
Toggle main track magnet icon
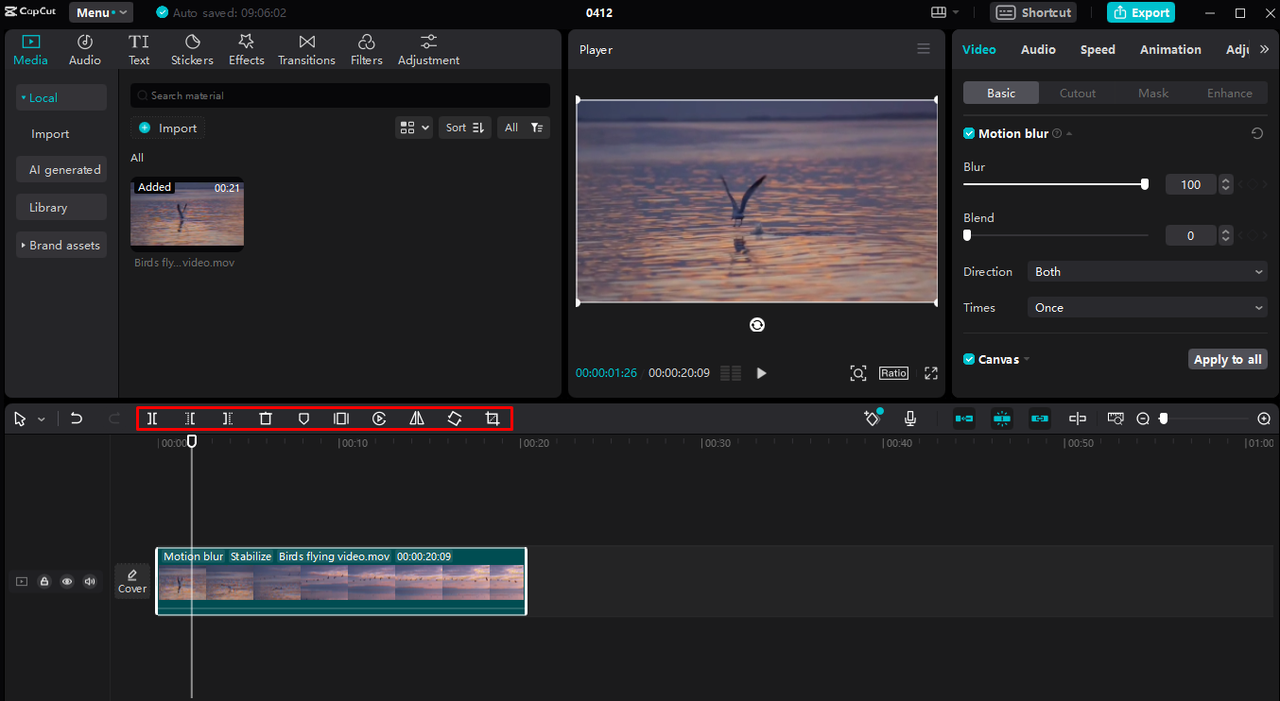point(964,419)
